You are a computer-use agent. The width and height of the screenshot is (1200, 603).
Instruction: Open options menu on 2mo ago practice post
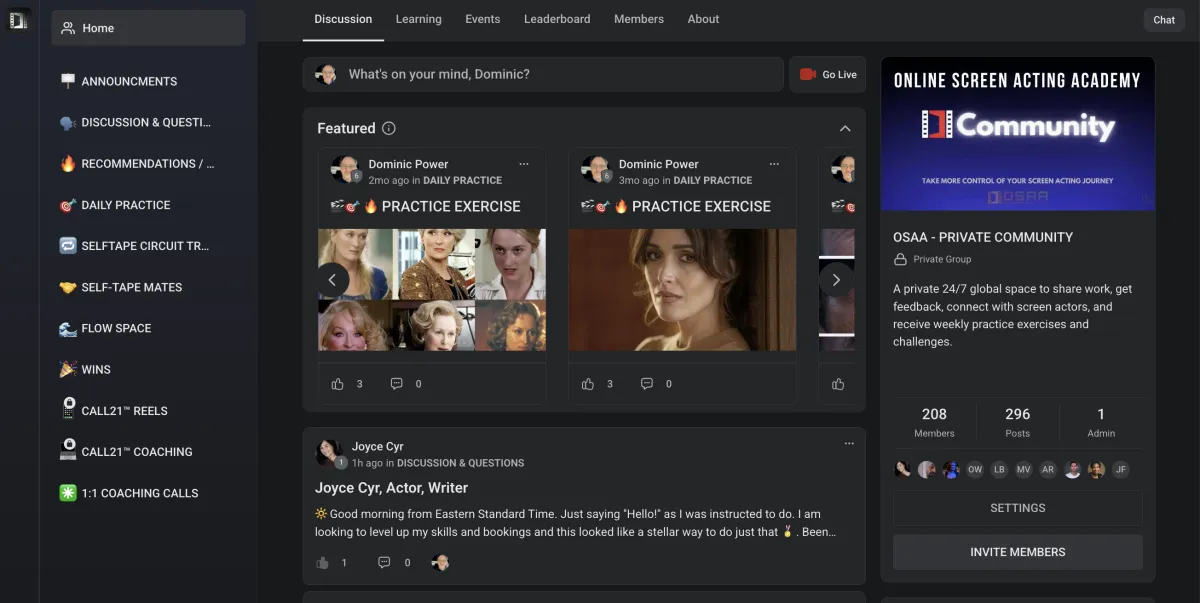pos(524,164)
